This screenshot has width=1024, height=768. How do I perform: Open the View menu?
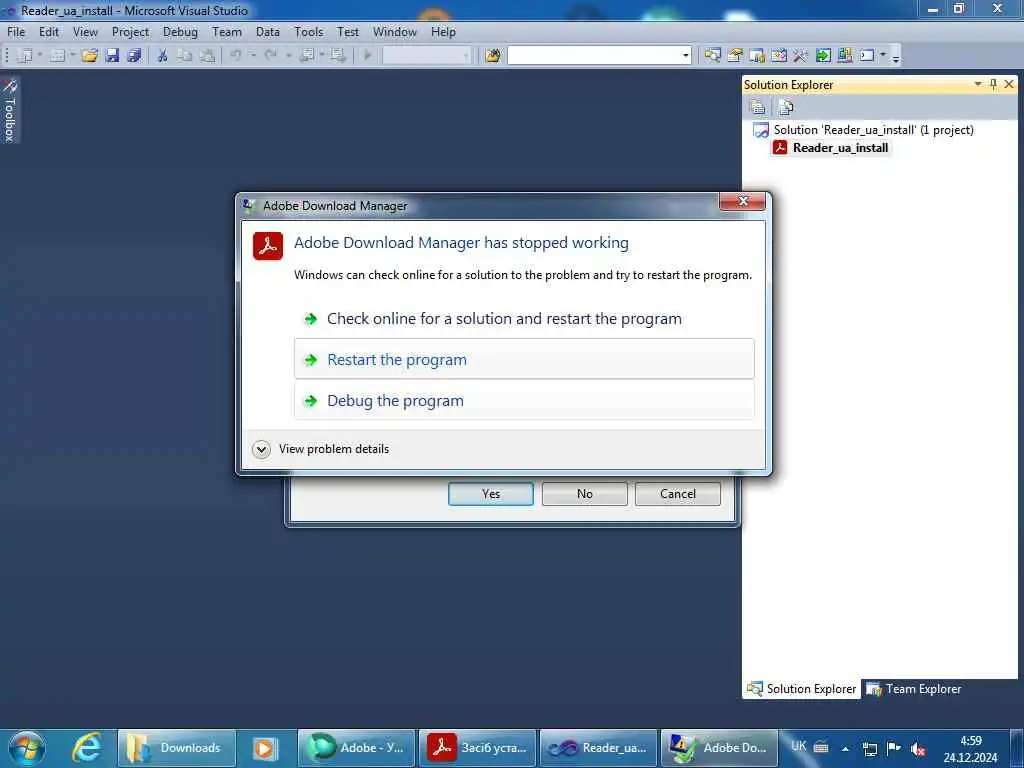click(85, 32)
